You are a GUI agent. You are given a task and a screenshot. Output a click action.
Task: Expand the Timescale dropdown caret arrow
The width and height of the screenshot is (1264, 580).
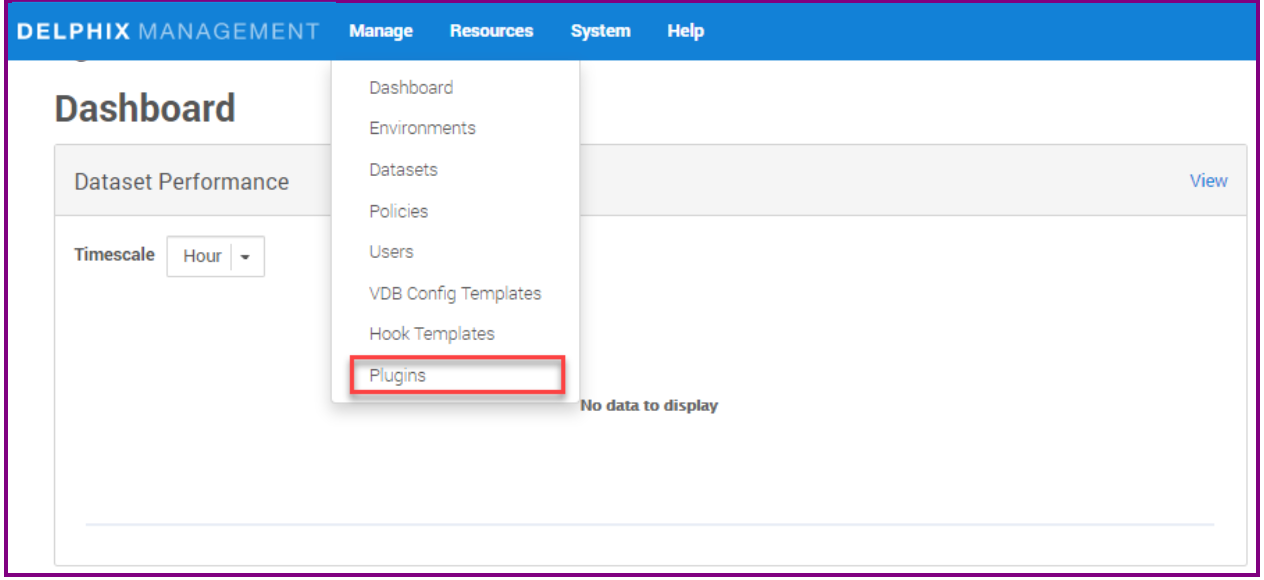pyautogui.click(x=246, y=257)
